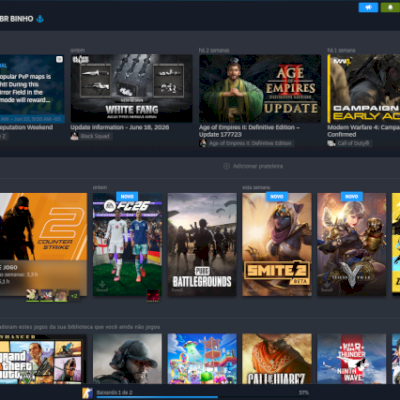Select the SMITE 2 Beta game card
This screenshot has width=400, height=400.
277,244
